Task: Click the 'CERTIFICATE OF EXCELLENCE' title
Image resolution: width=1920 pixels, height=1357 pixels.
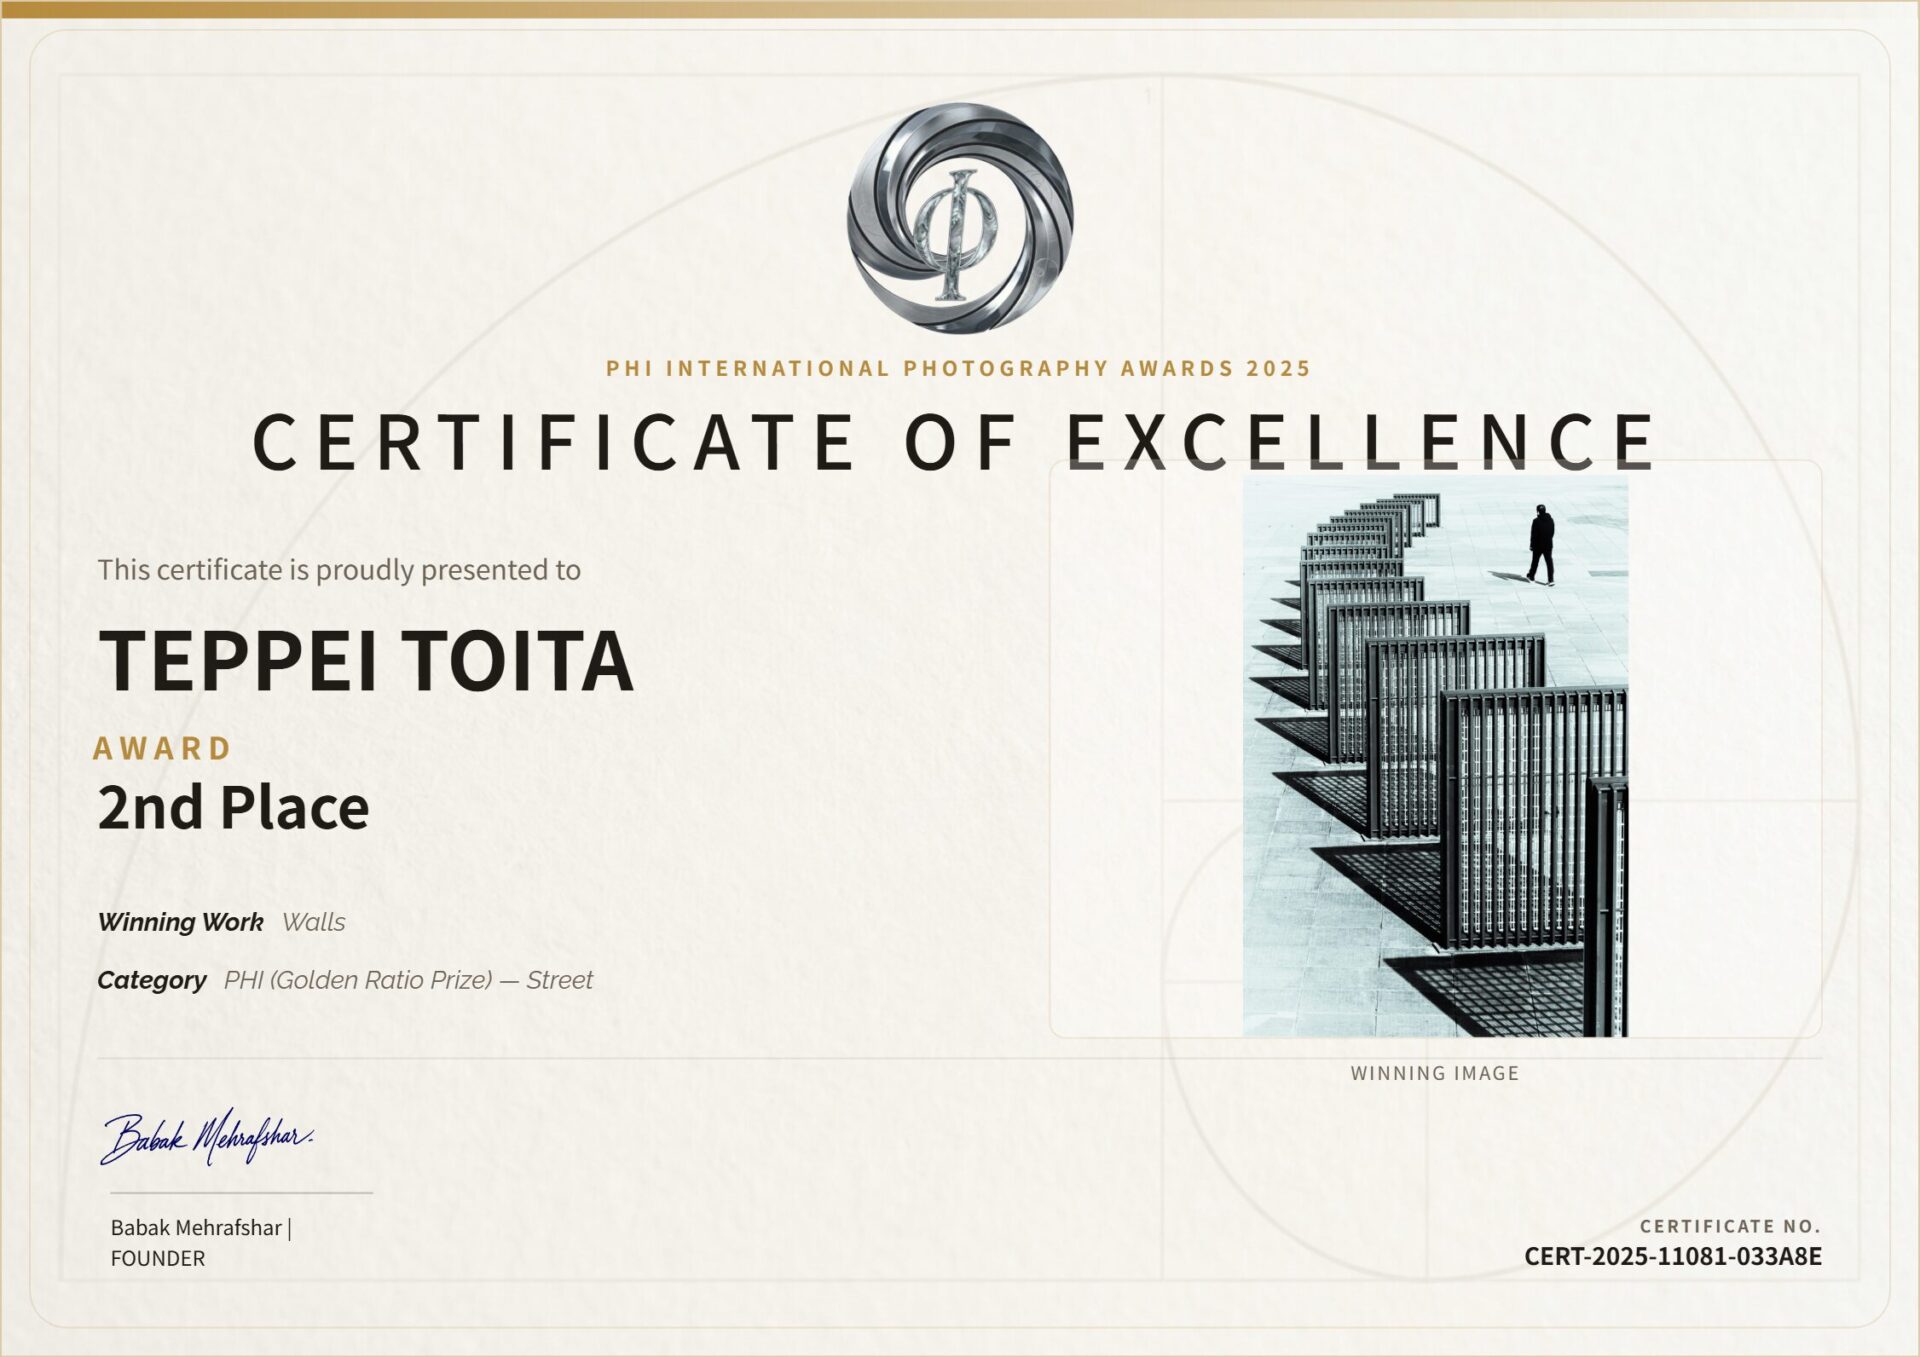Action: [955, 442]
